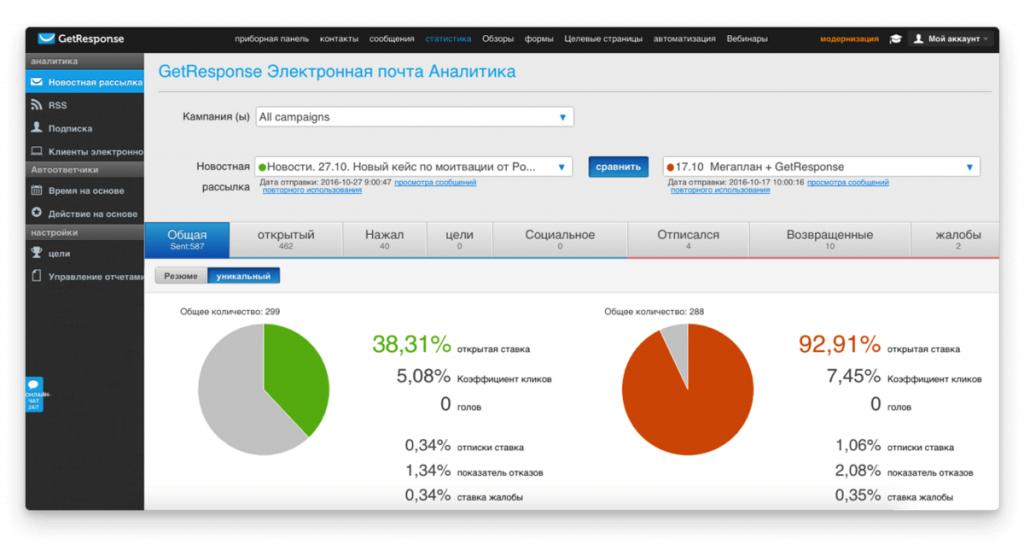Click the document icon beside Управление отчетами
The image size is (1024, 556).
(x=37, y=276)
